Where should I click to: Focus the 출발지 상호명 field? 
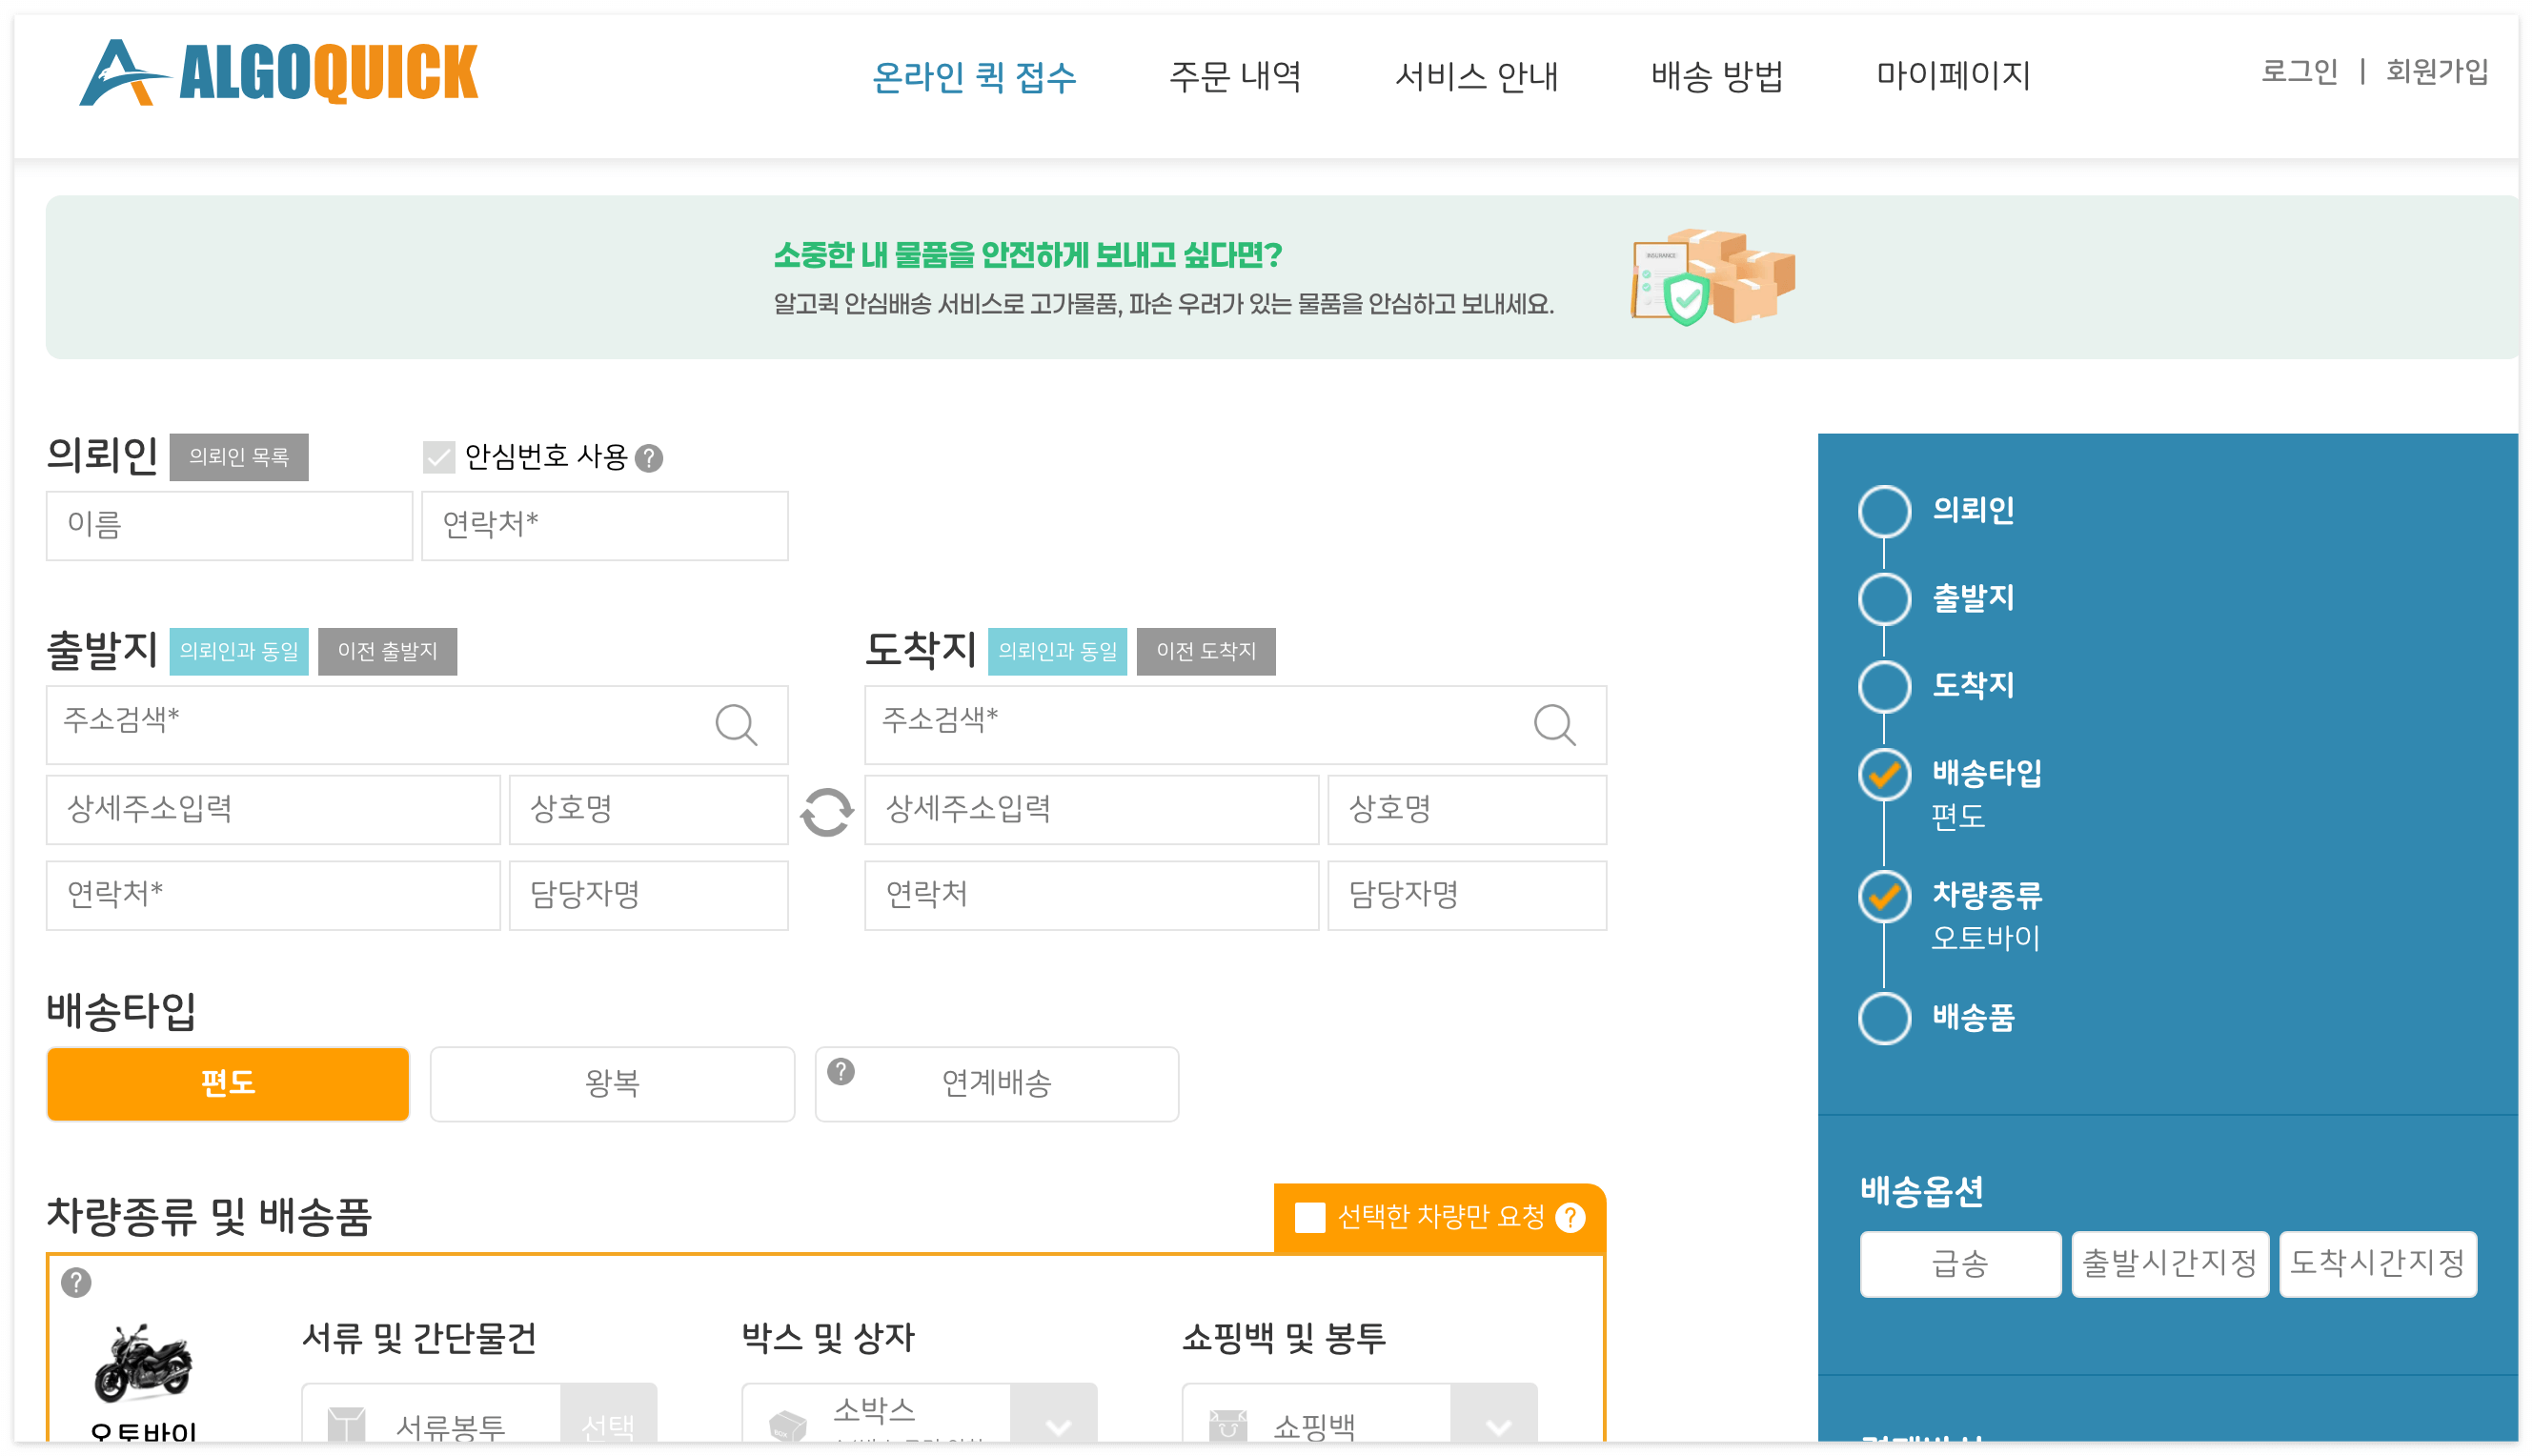[x=648, y=809]
